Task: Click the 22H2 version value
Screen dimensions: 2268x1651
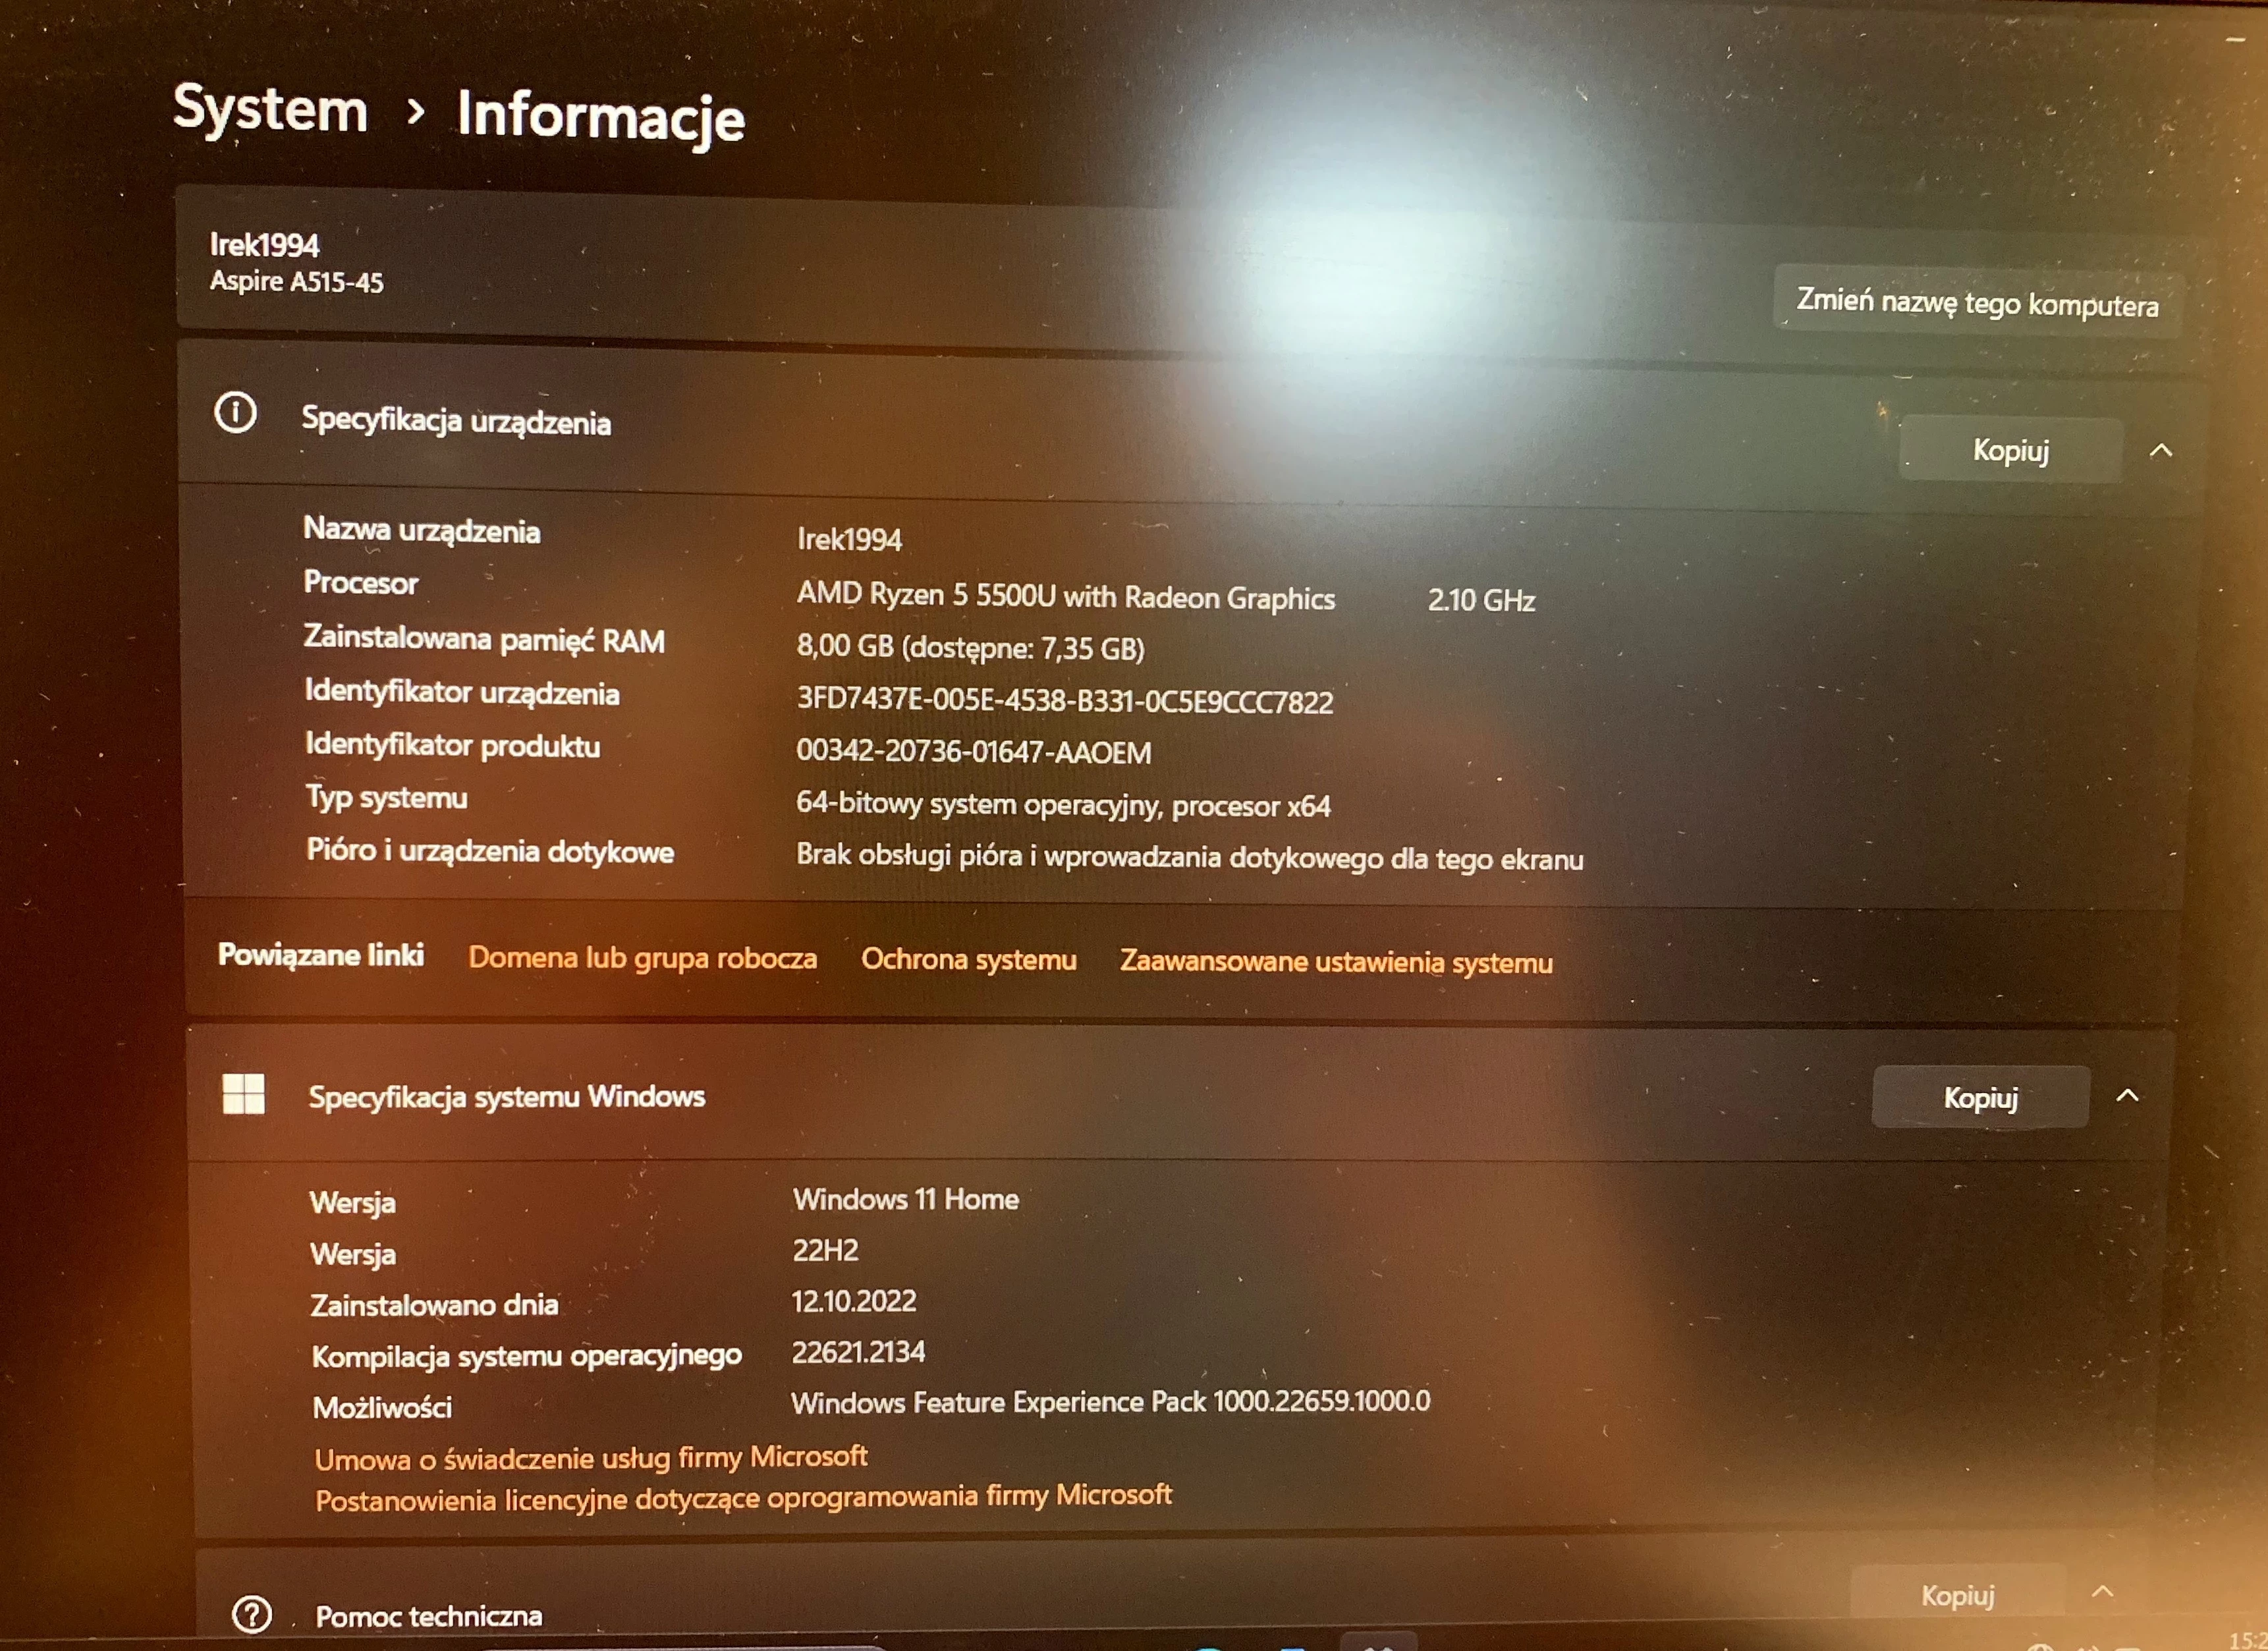Action: click(x=826, y=1250)
